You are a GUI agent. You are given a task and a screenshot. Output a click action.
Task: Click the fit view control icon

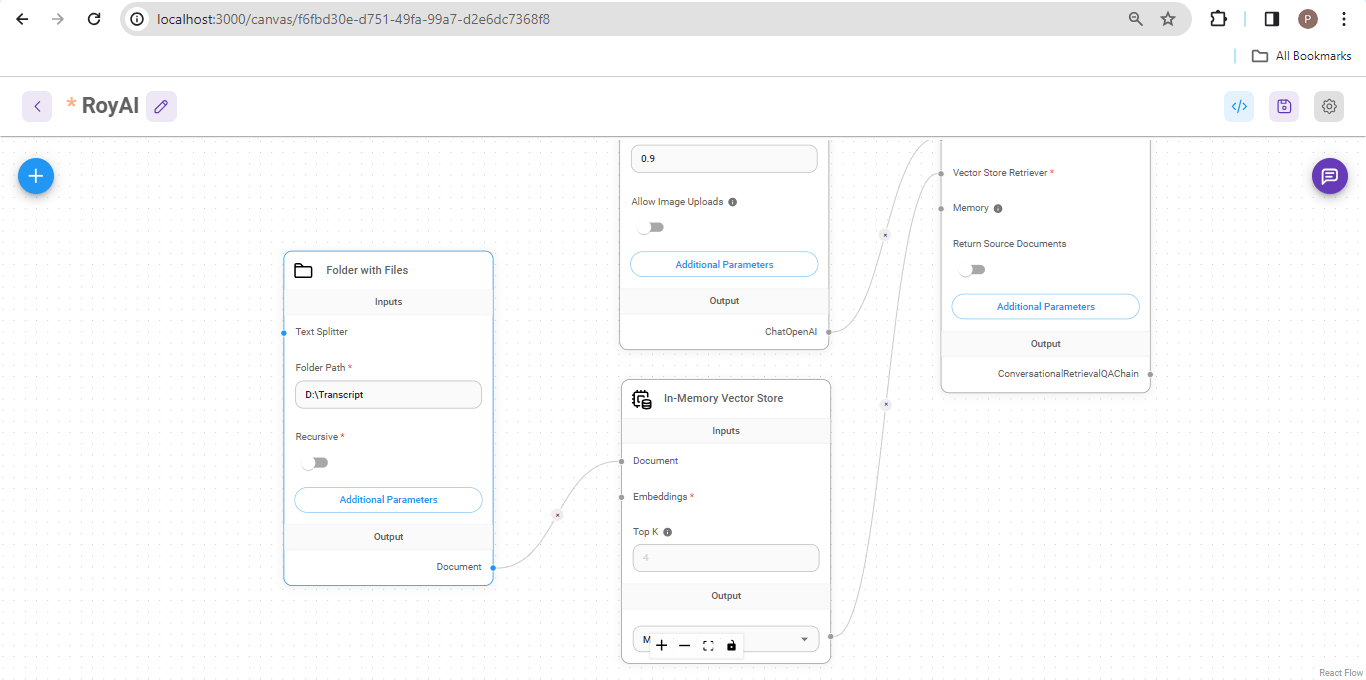(708, 646)
